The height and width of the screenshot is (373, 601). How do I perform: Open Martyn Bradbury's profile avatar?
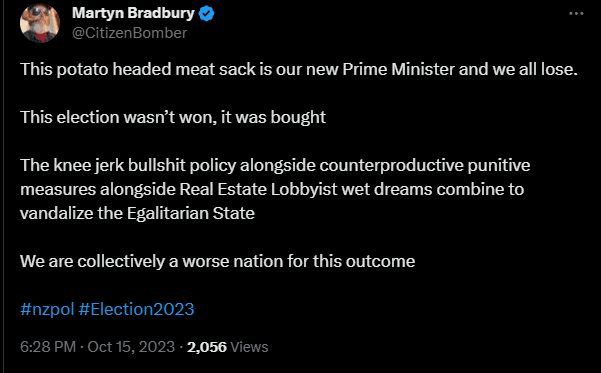click(40, 23)
